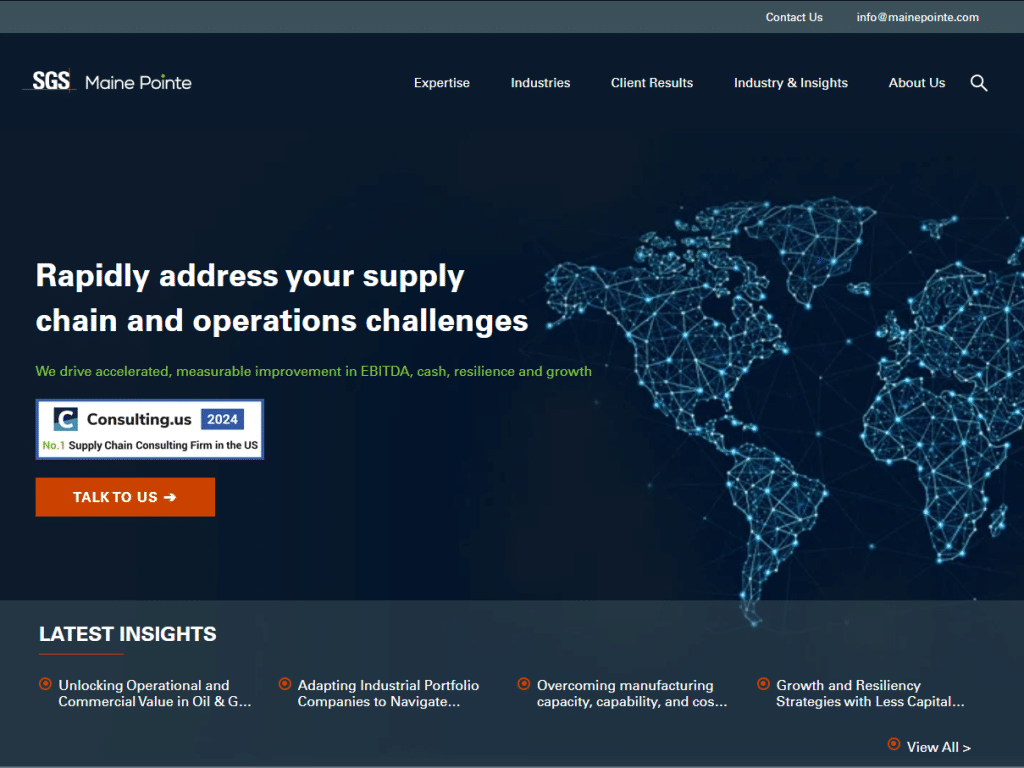Click the green EBITDA improvement tagline
The width and height of the screenshot is (1024, 768).
pyautogui.click(x=313, y=371)
